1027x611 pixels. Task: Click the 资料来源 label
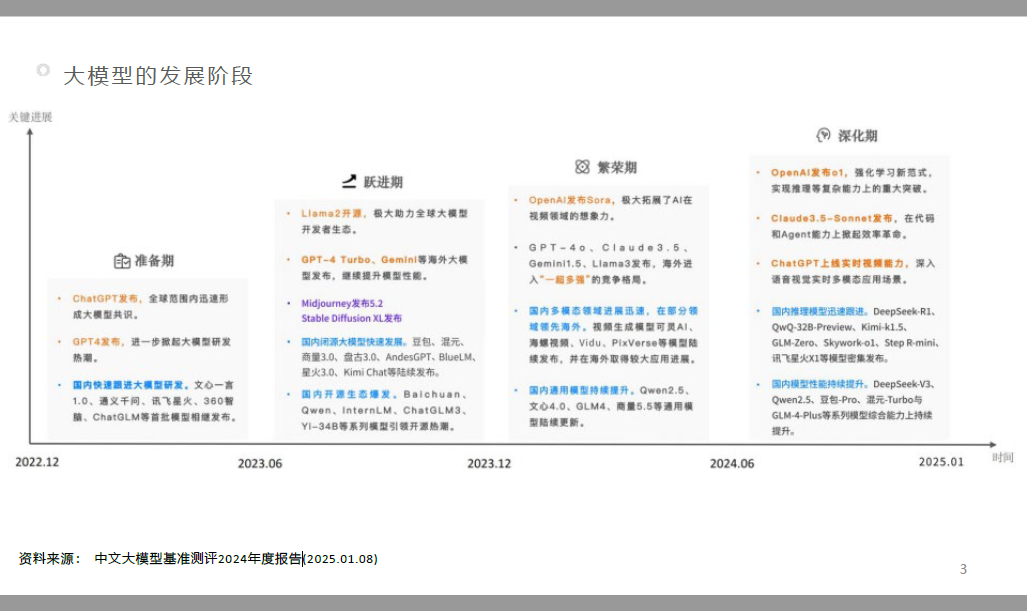tap(50, 559)
